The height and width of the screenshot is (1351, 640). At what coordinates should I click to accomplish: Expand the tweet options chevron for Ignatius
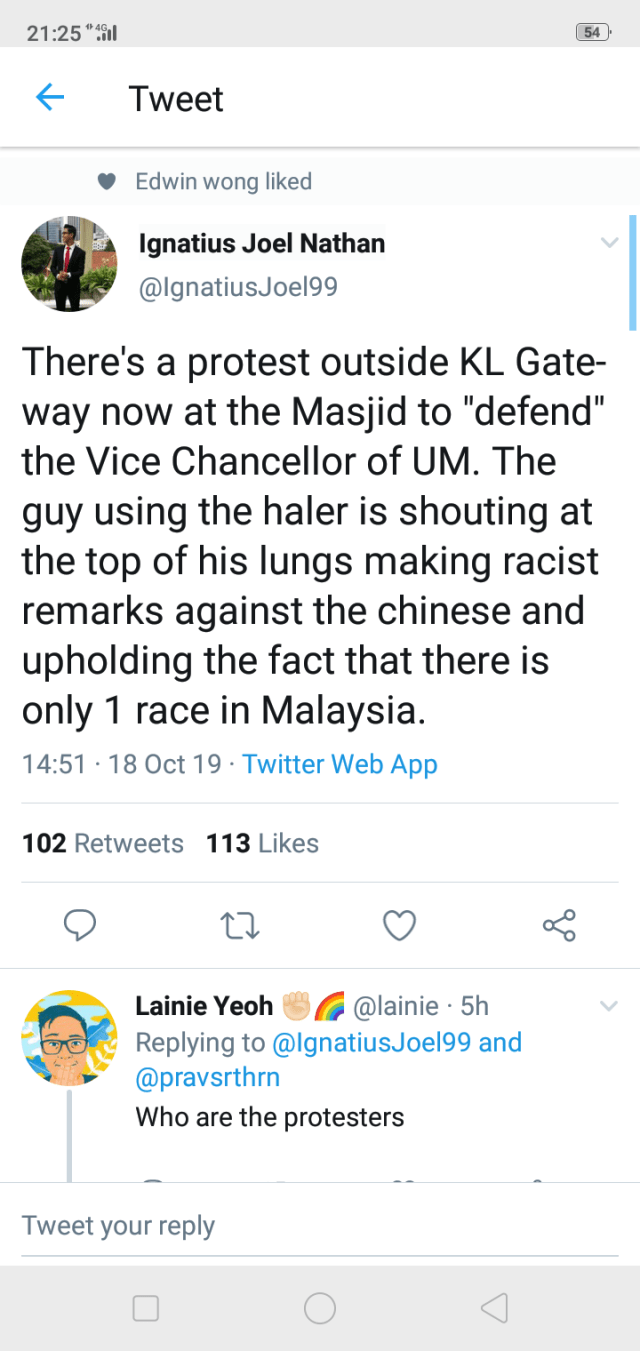[x=609, y=242]
